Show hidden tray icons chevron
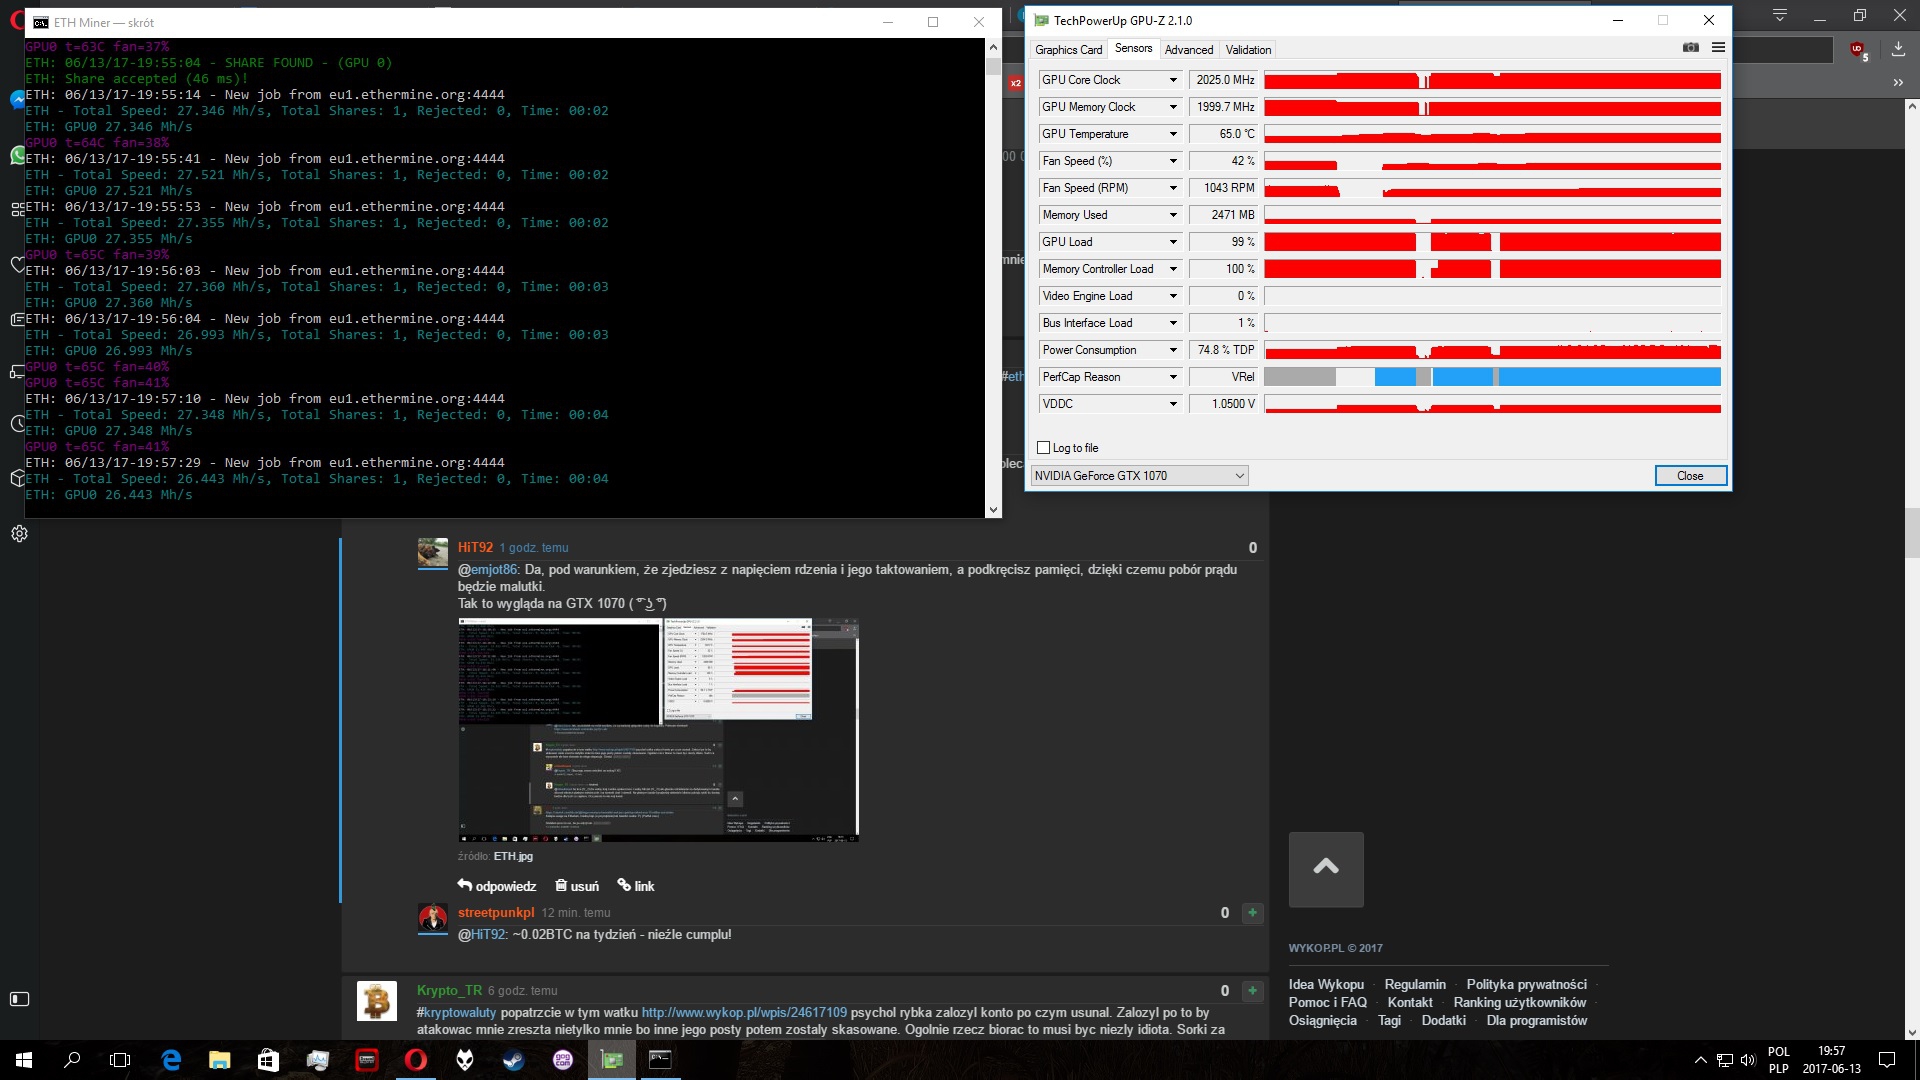Image resolution: width=1920 pixels, height=1080 pixels. pos(1700,1060)
